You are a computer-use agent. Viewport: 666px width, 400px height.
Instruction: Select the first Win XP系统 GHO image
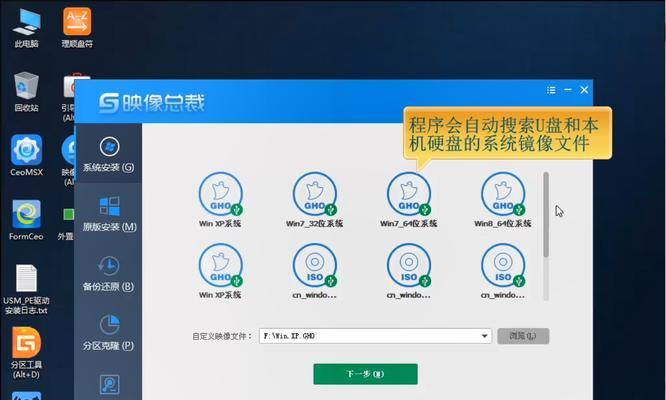pyautogui.click(x=220, y=200)
